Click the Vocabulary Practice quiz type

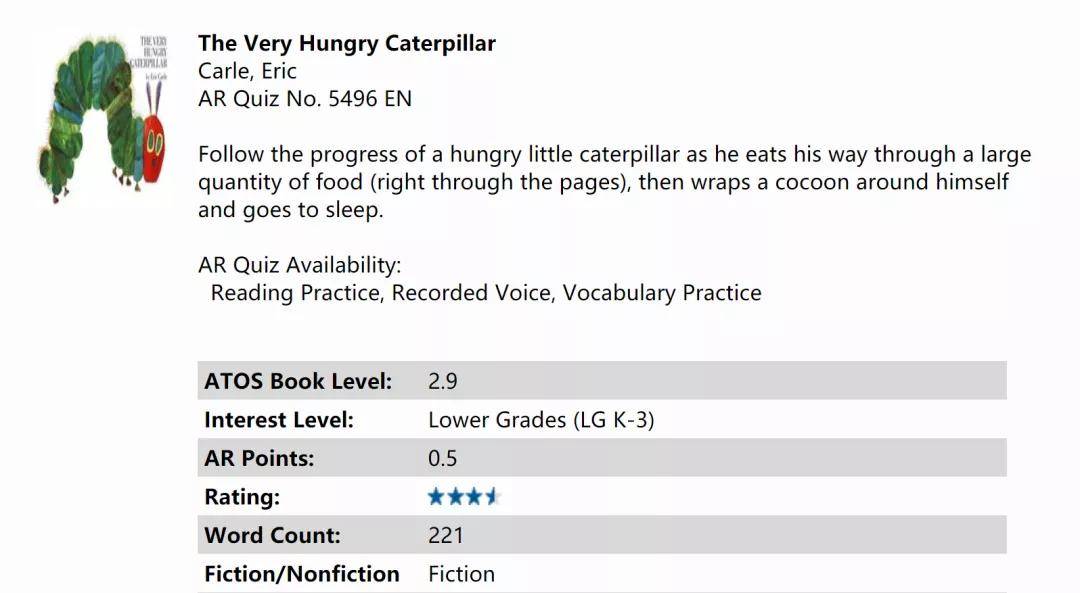[661, 293]
